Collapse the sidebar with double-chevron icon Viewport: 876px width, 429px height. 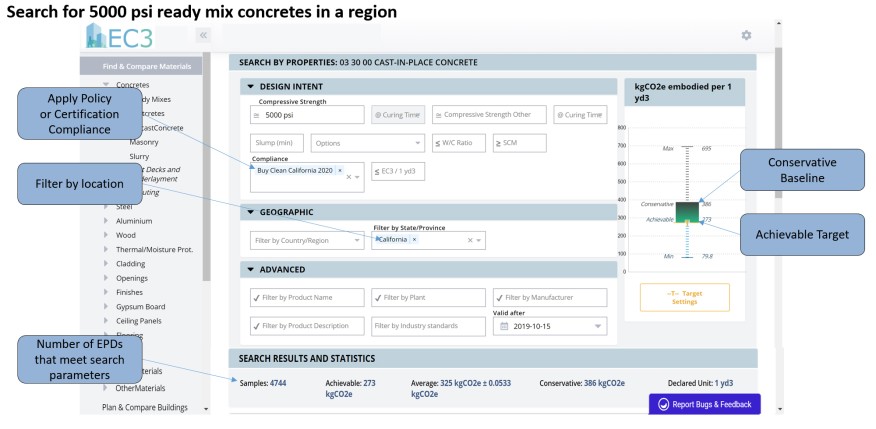point(203,35)
